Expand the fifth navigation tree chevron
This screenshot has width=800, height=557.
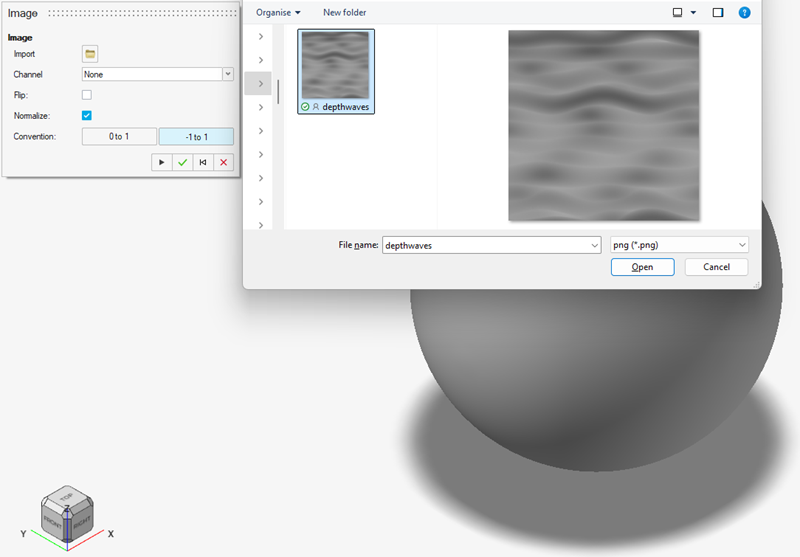pos(261,131)
